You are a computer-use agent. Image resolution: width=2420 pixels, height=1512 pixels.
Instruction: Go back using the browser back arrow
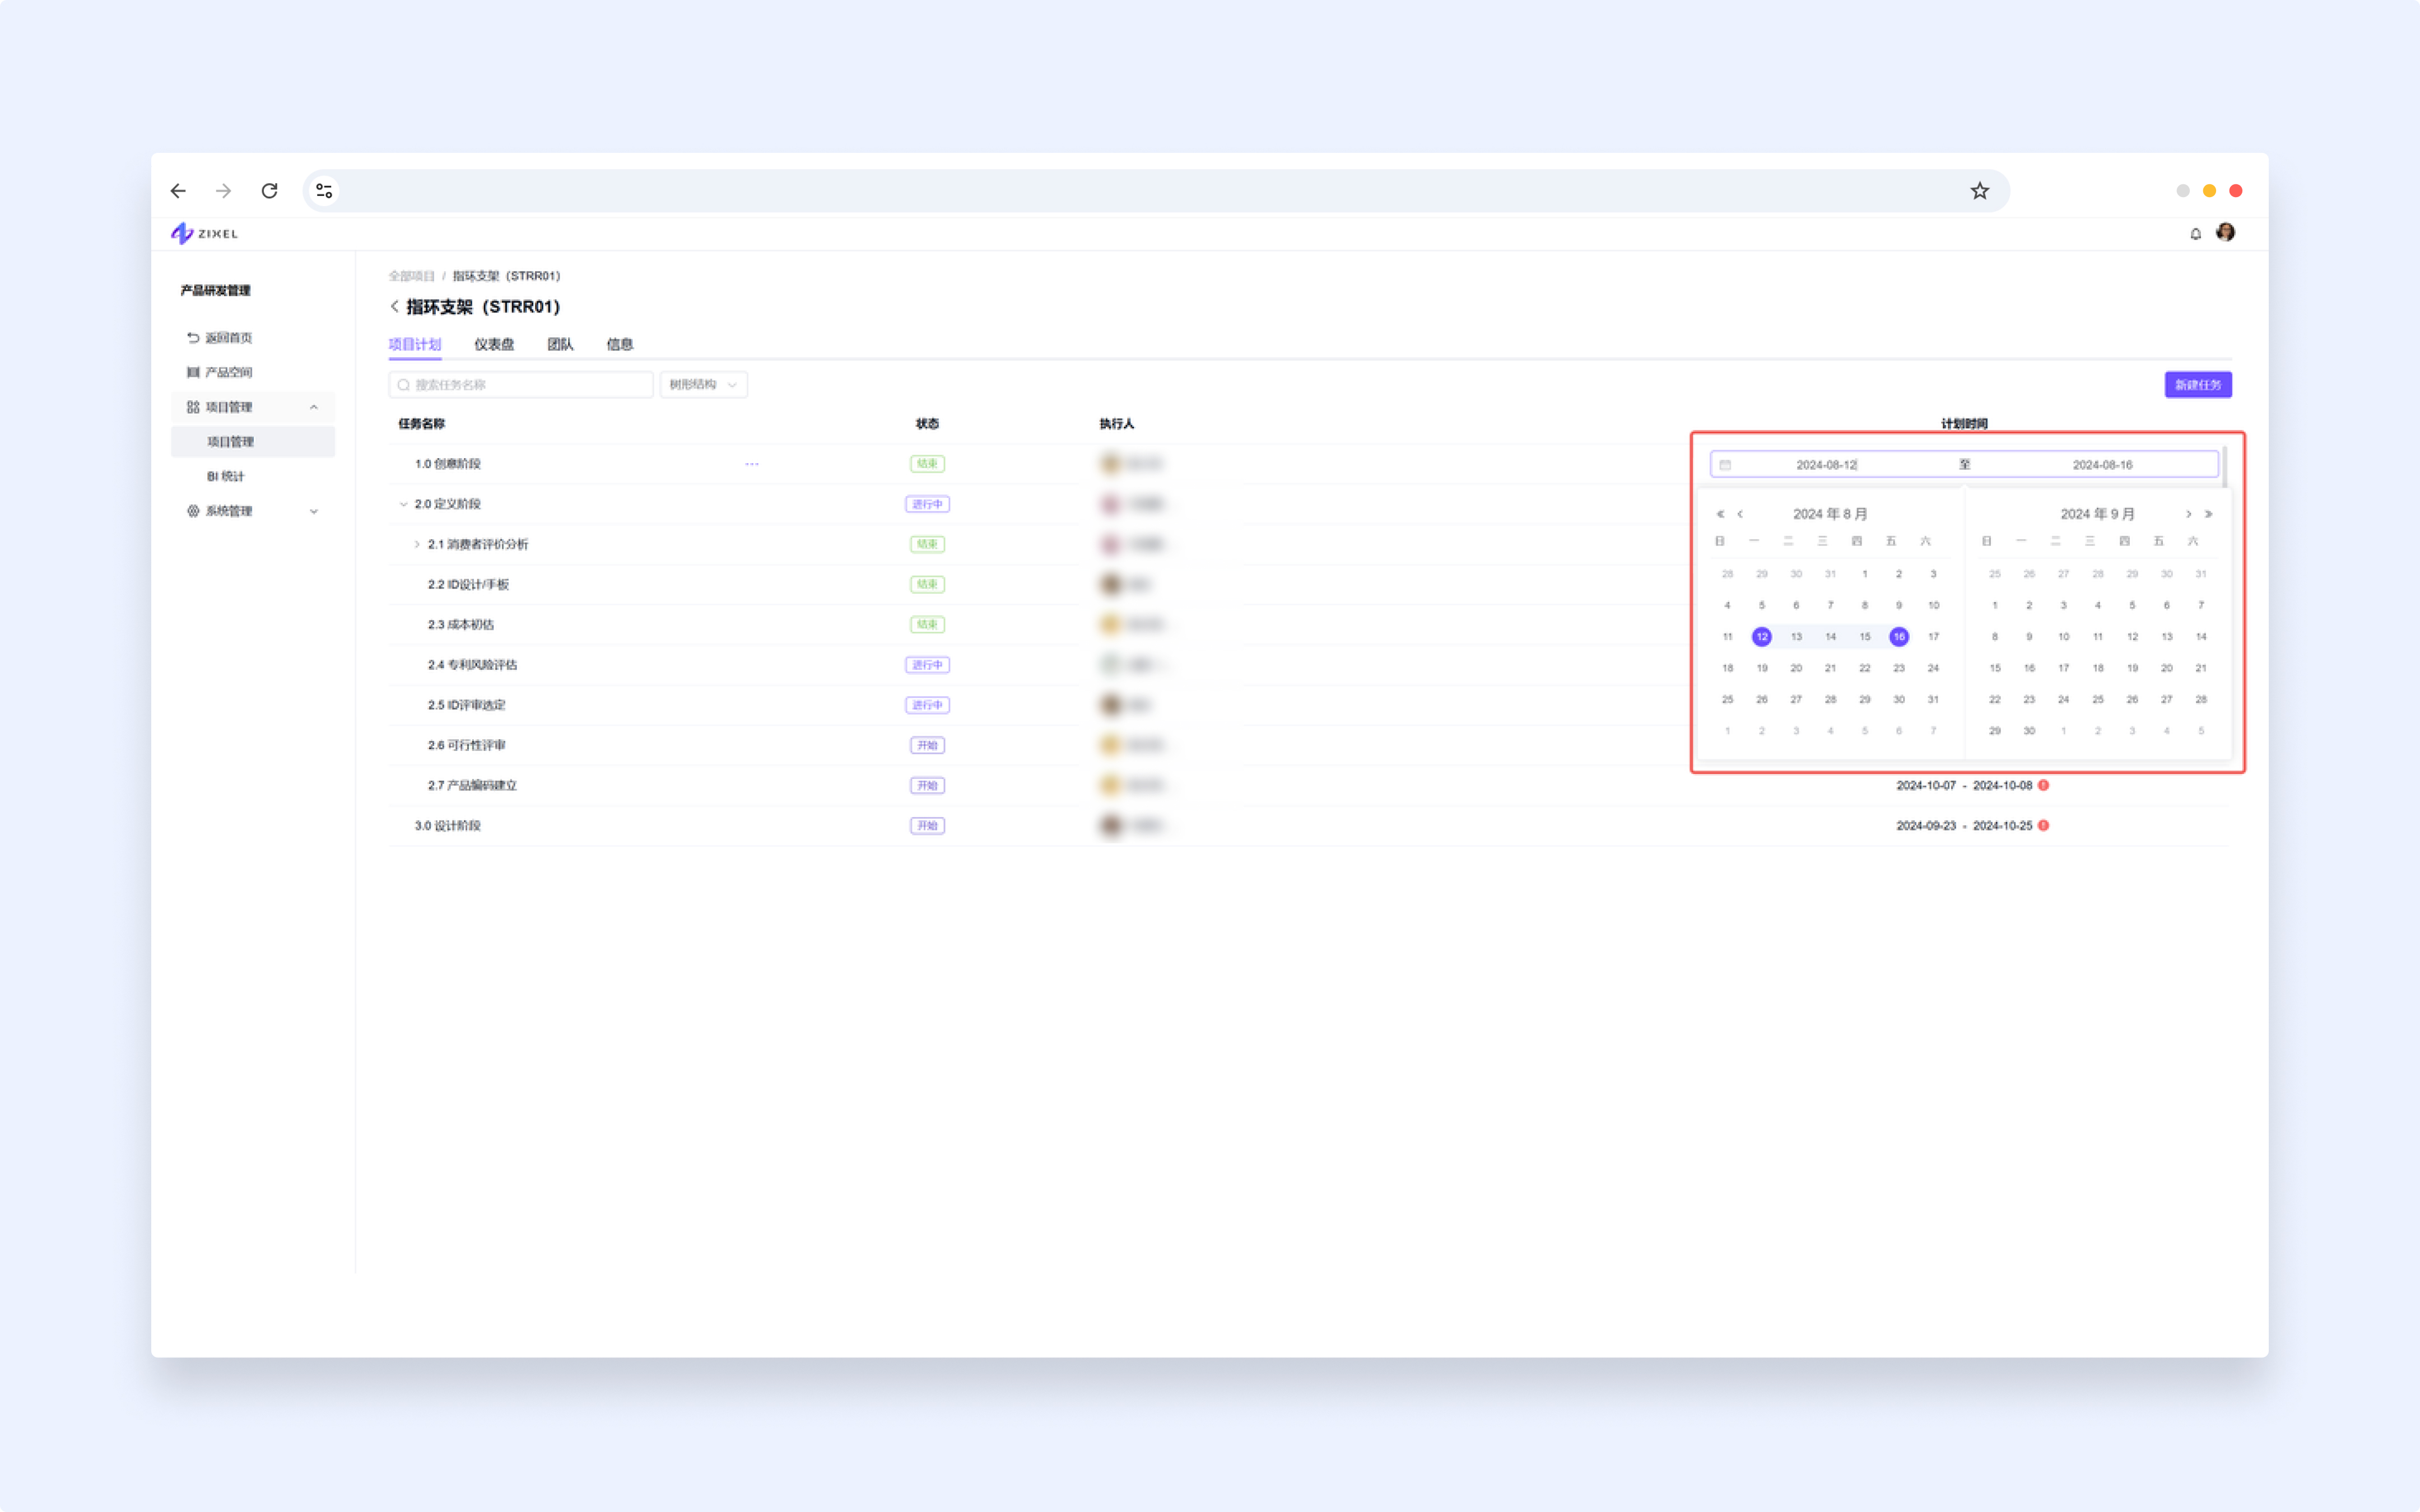click(178, 191)
